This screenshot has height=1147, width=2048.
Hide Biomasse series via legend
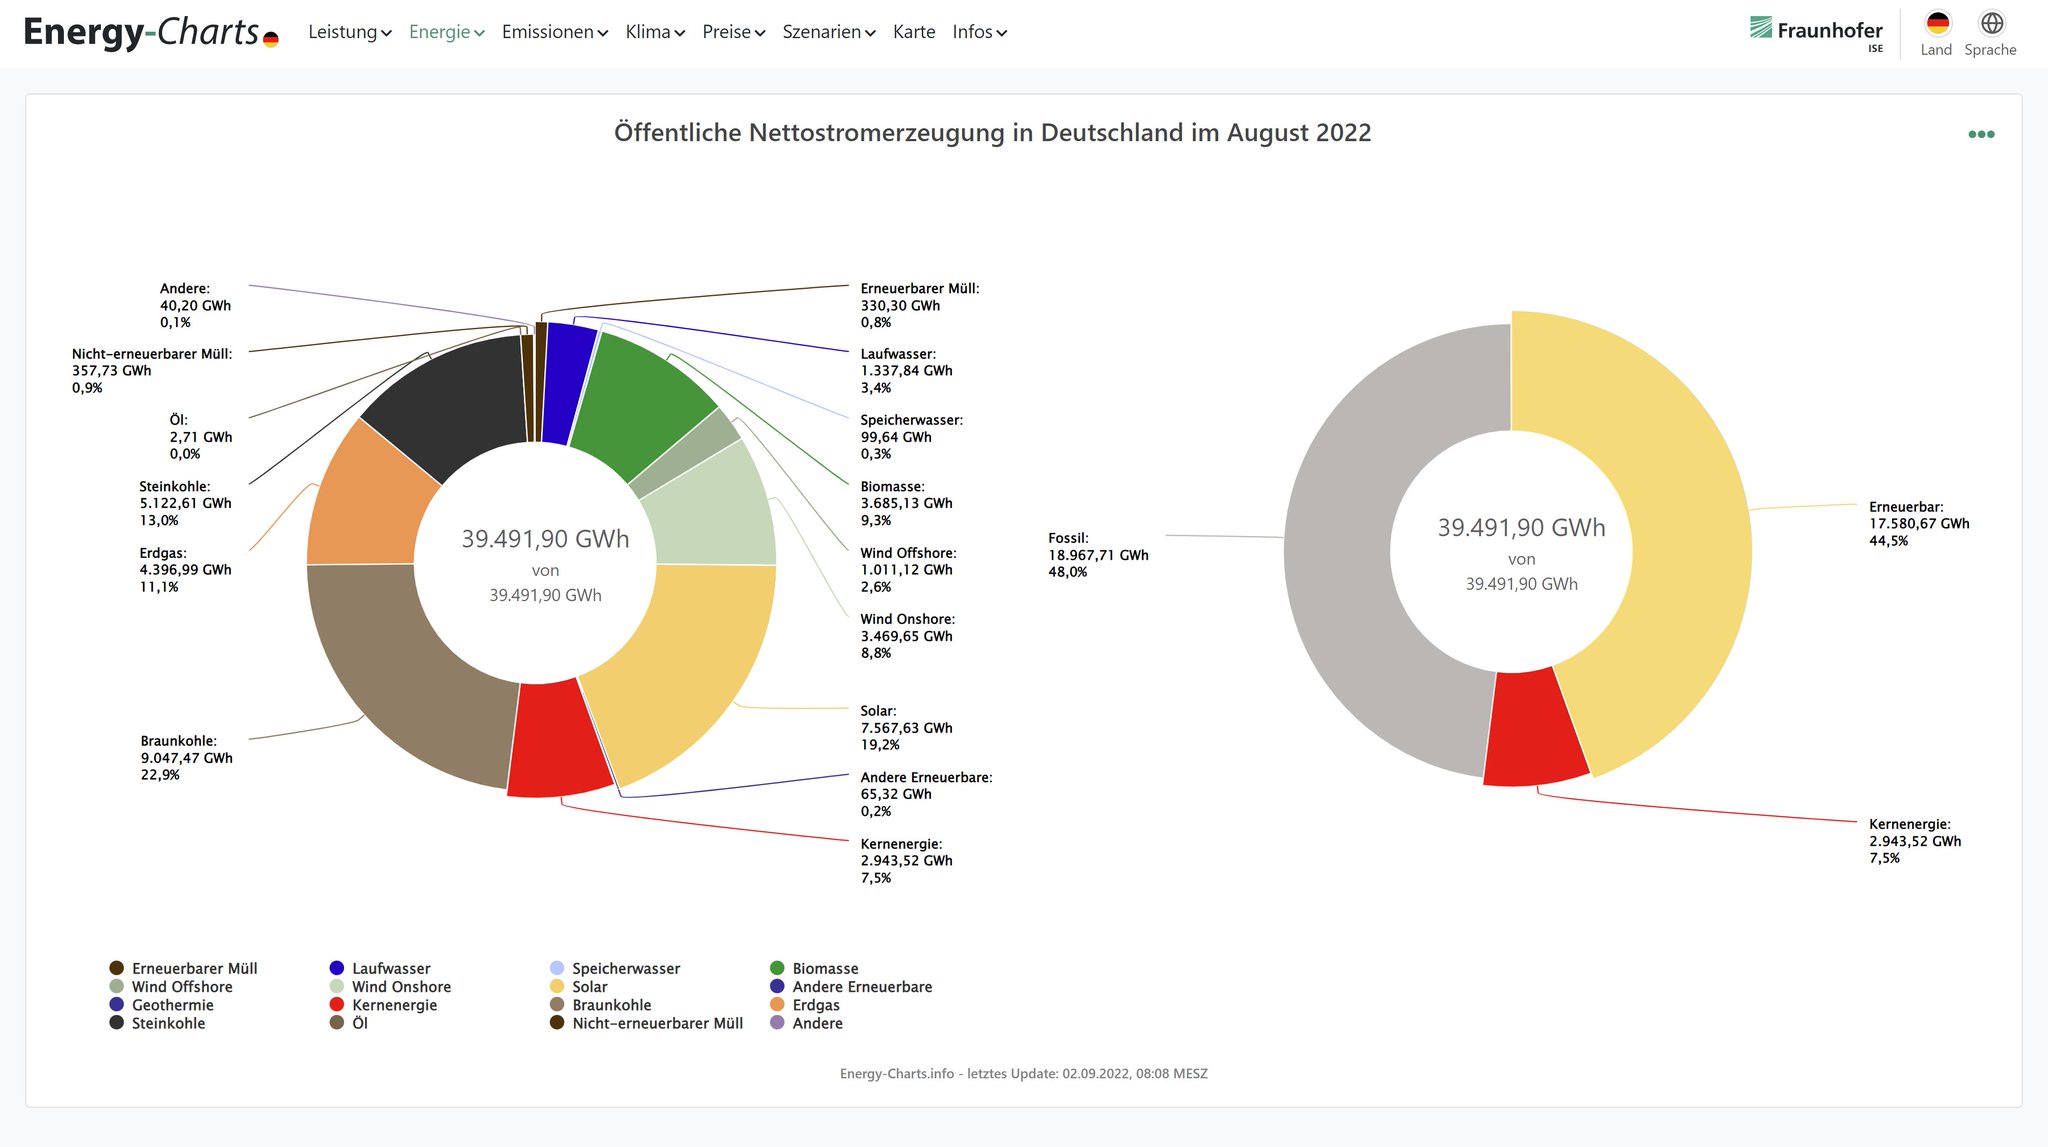(x=825, y=969)
